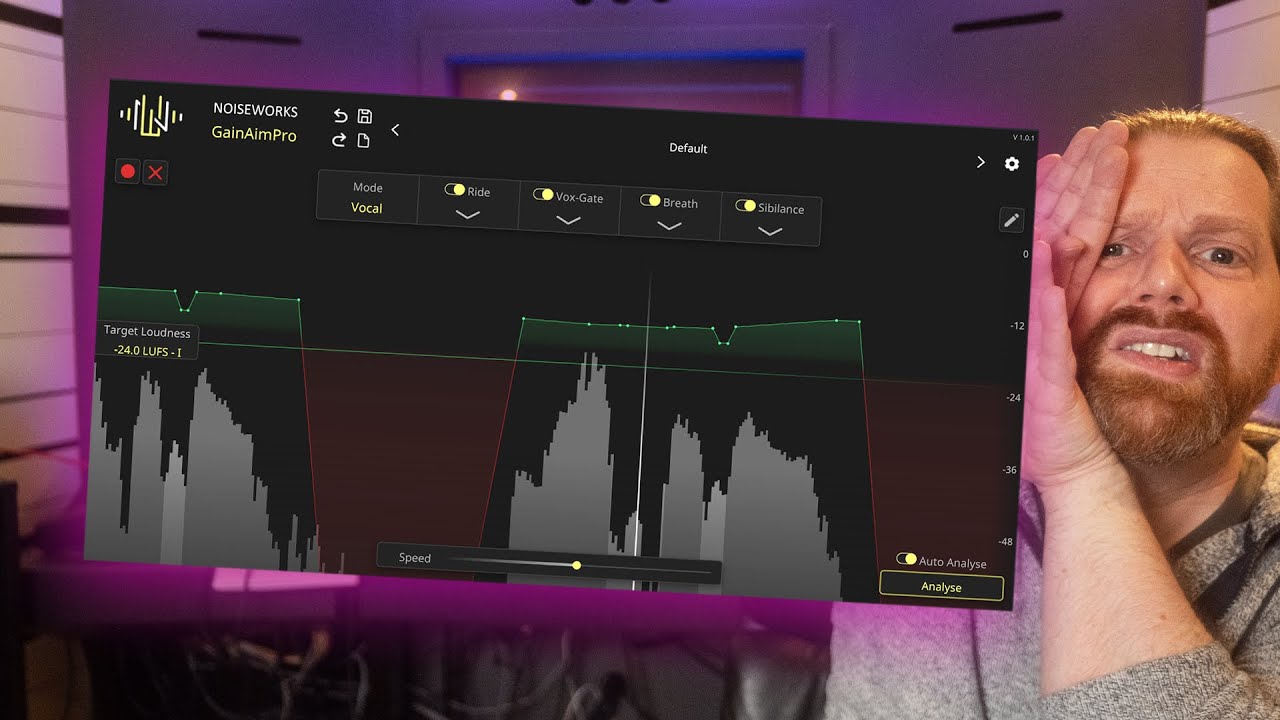Click the V 1.0.1 version text

coord(1023,137)
